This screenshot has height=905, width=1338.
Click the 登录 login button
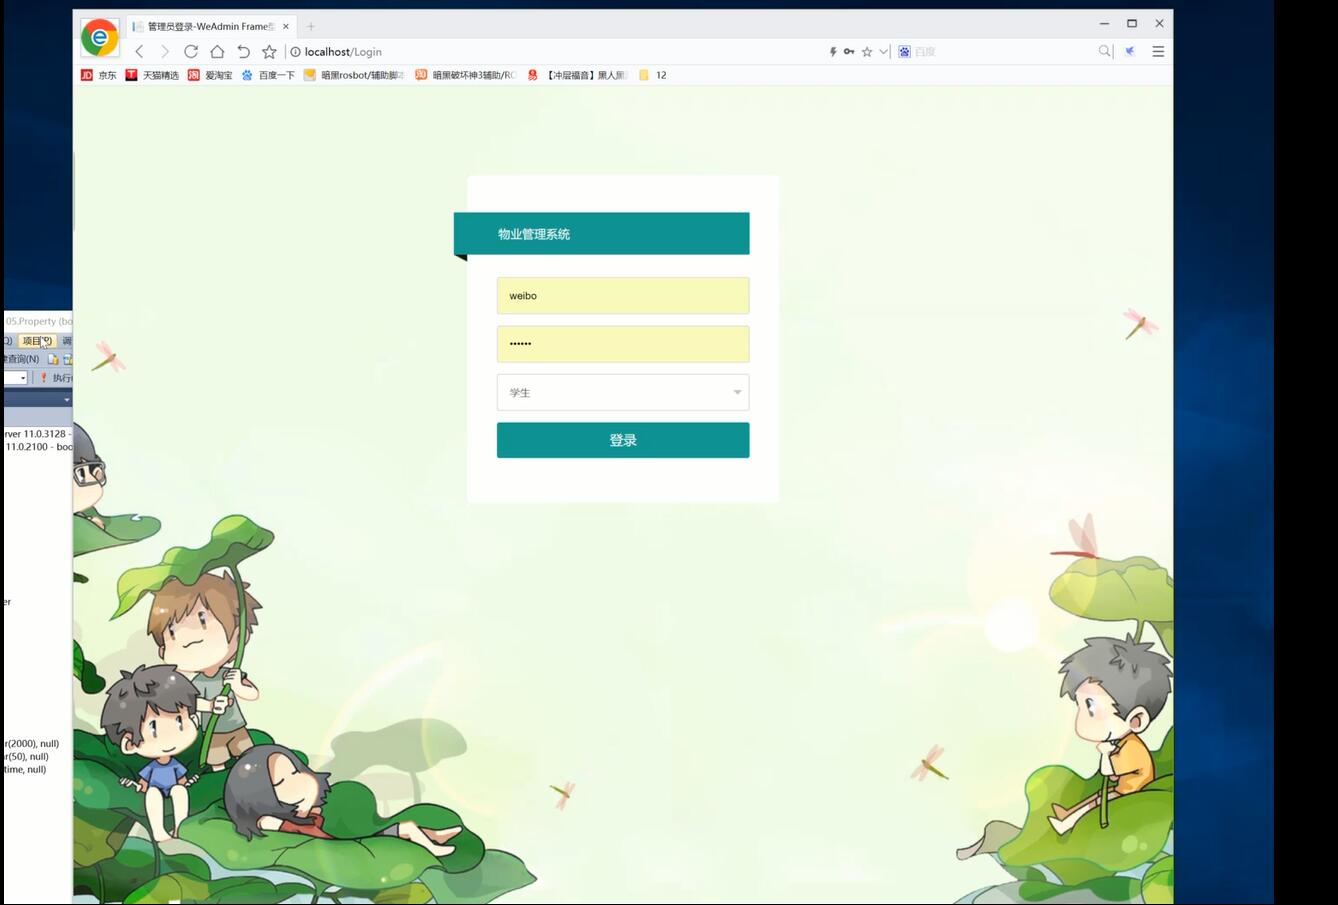coord(623,440)
